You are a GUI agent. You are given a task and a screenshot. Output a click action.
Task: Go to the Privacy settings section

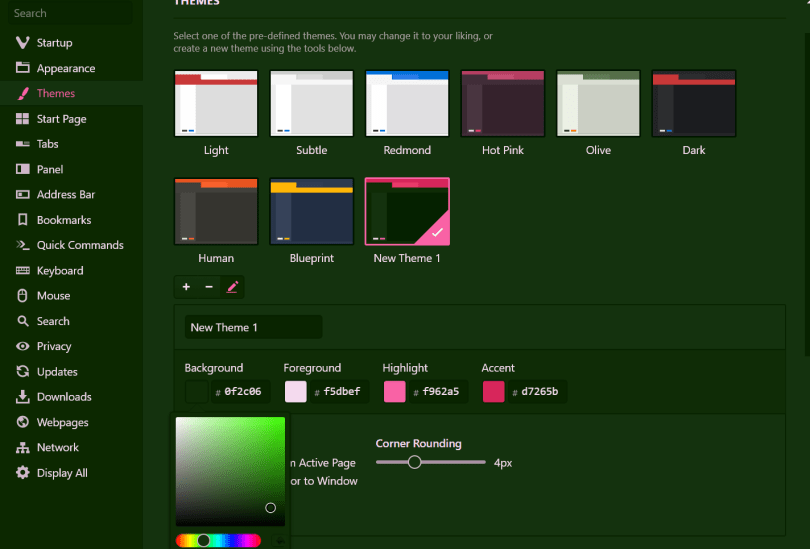click(54, 347)
